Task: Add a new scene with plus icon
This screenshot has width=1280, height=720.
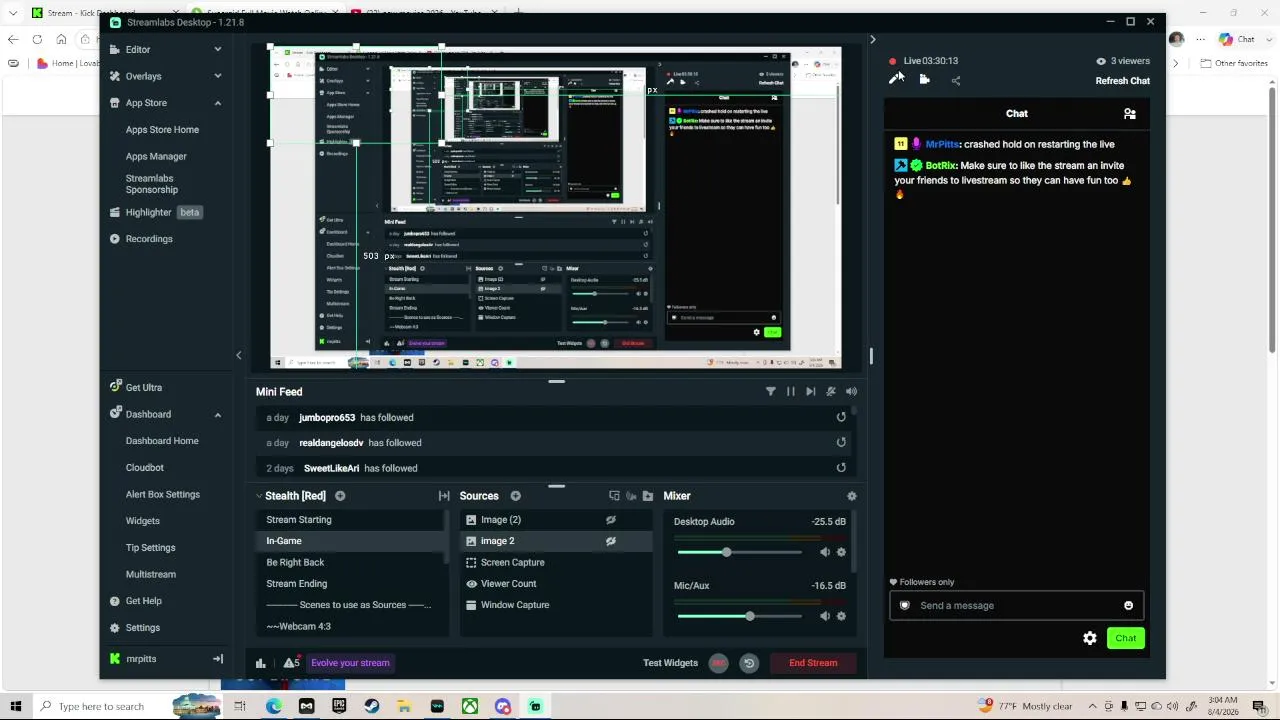Action: pyautogui.click(x=340, y=496)
